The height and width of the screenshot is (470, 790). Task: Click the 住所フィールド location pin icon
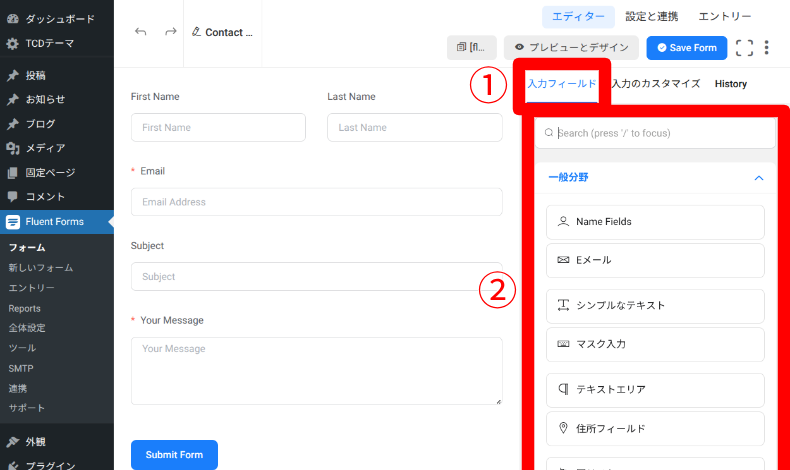coord(563,428)
